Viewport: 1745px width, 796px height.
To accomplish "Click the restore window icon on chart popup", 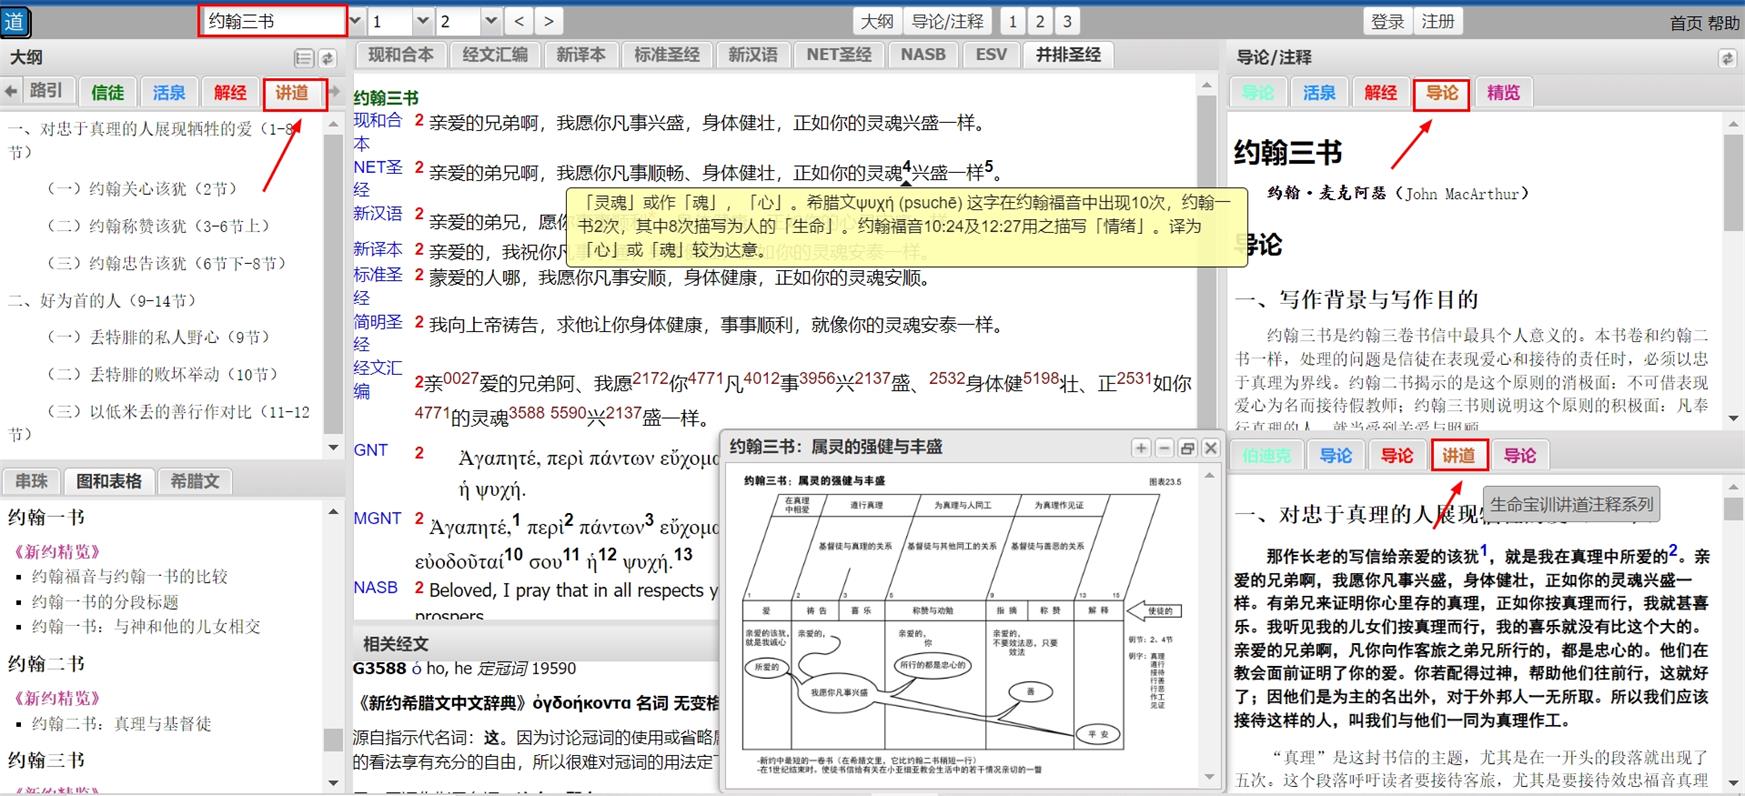I will [x=1187, y=448].
